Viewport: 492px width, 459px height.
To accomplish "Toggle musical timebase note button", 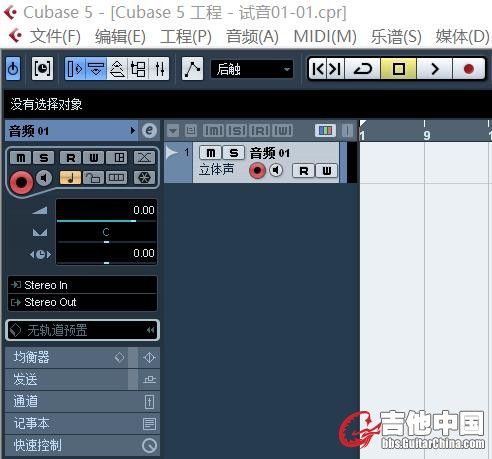I will (x=70, y=178).
